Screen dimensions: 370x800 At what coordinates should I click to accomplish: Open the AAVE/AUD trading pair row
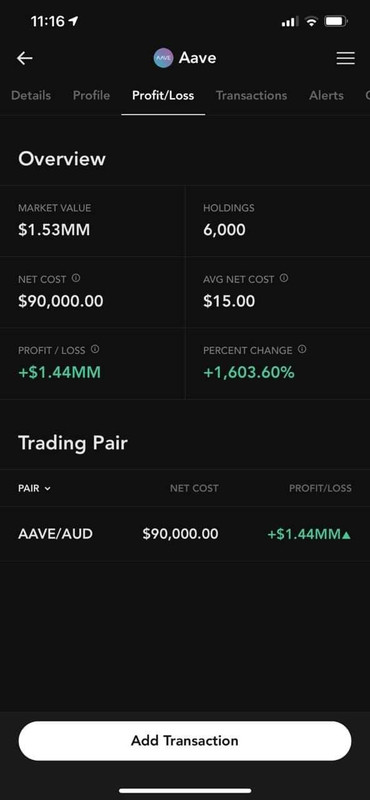(185, 534)
